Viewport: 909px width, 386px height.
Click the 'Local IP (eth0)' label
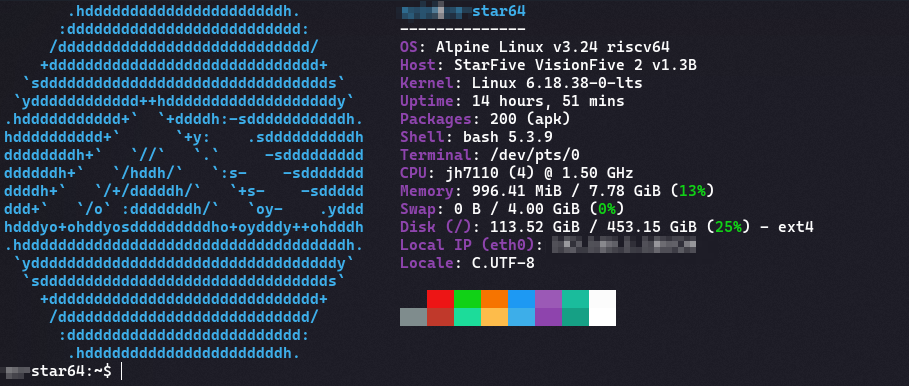tap(467, 246)
